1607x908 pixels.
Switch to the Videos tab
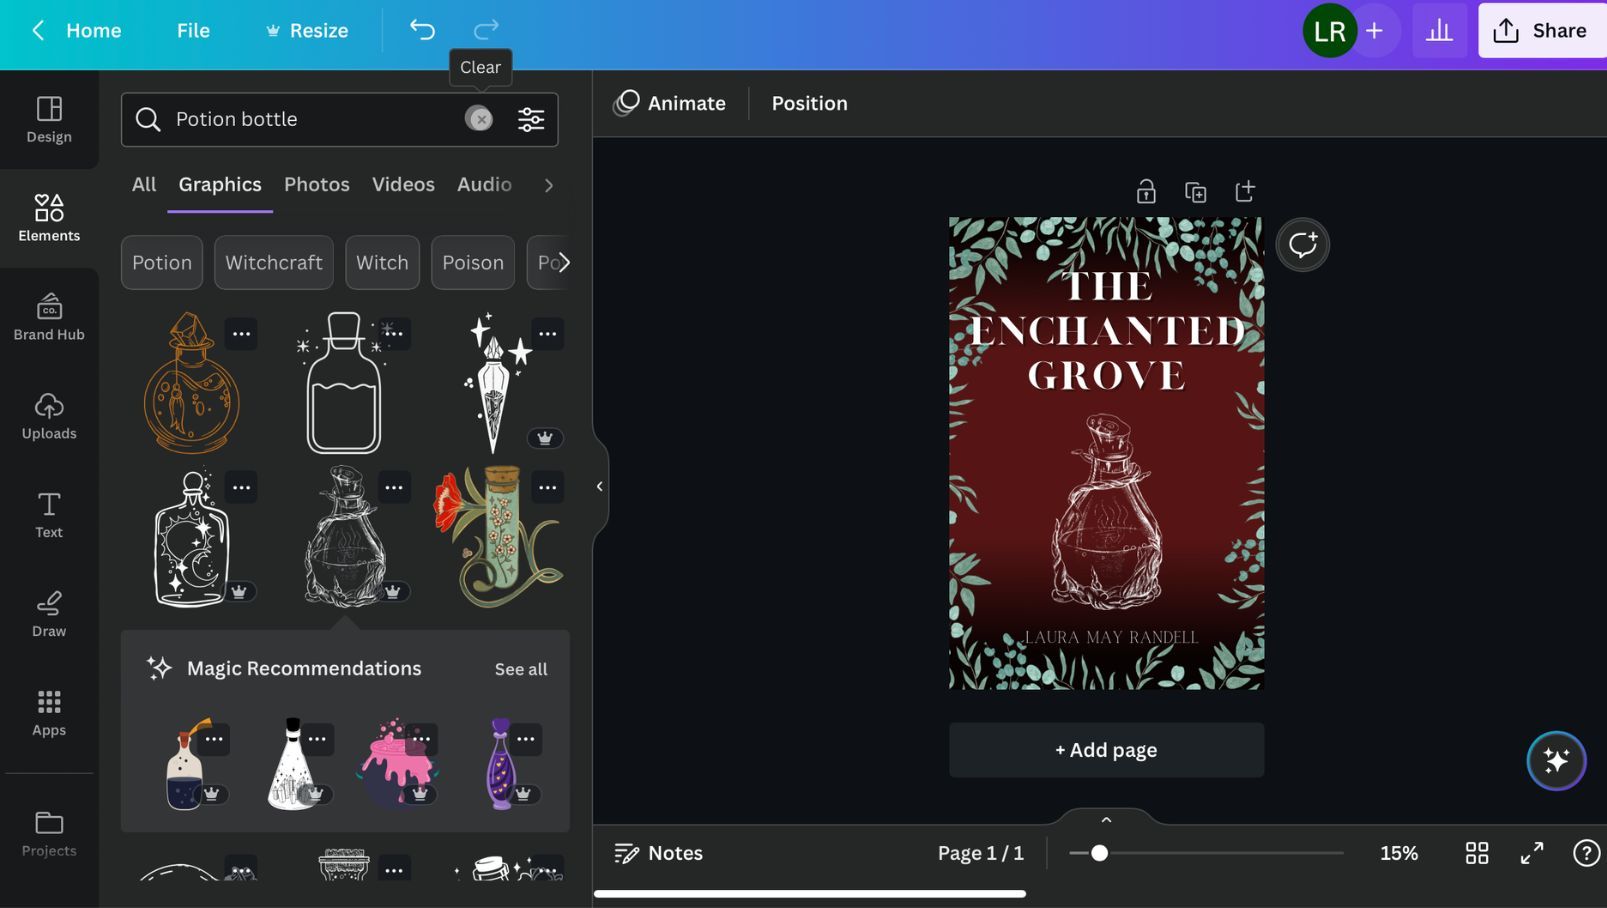(403, 184)
